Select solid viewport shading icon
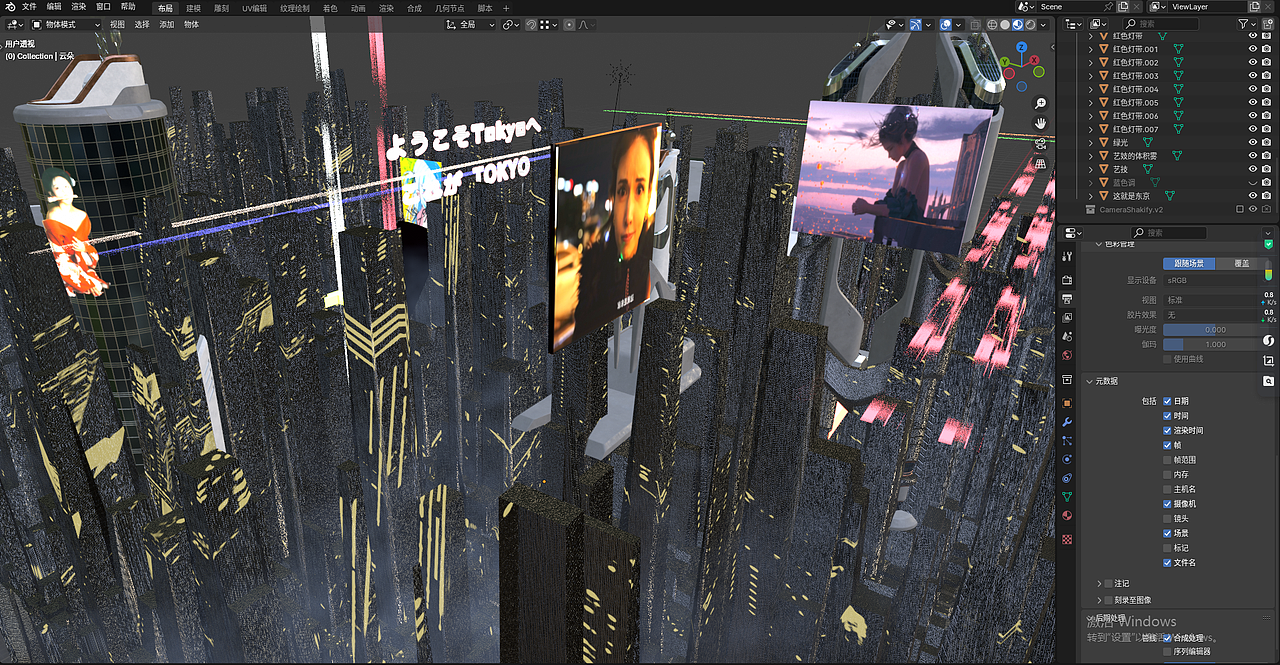The height and width of the screenshot is (665, 1280). coord(1005,24)
